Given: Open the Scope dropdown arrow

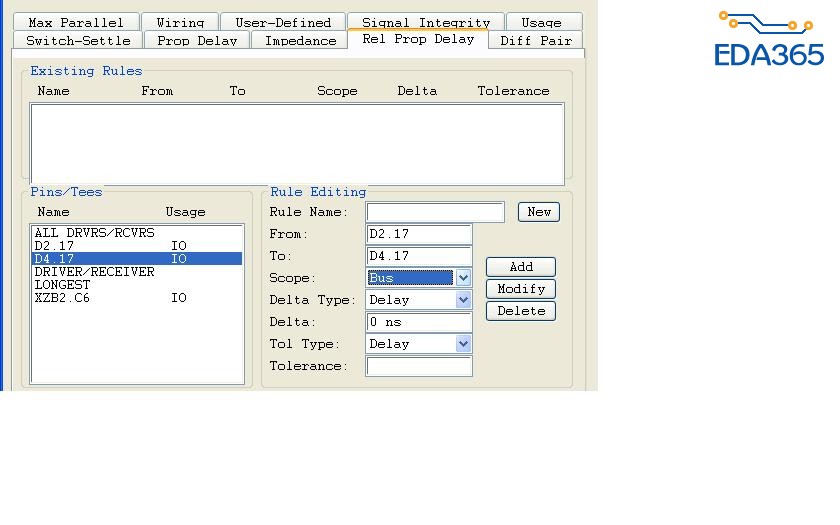Looking at the screenshot, I should click(463, 278).
